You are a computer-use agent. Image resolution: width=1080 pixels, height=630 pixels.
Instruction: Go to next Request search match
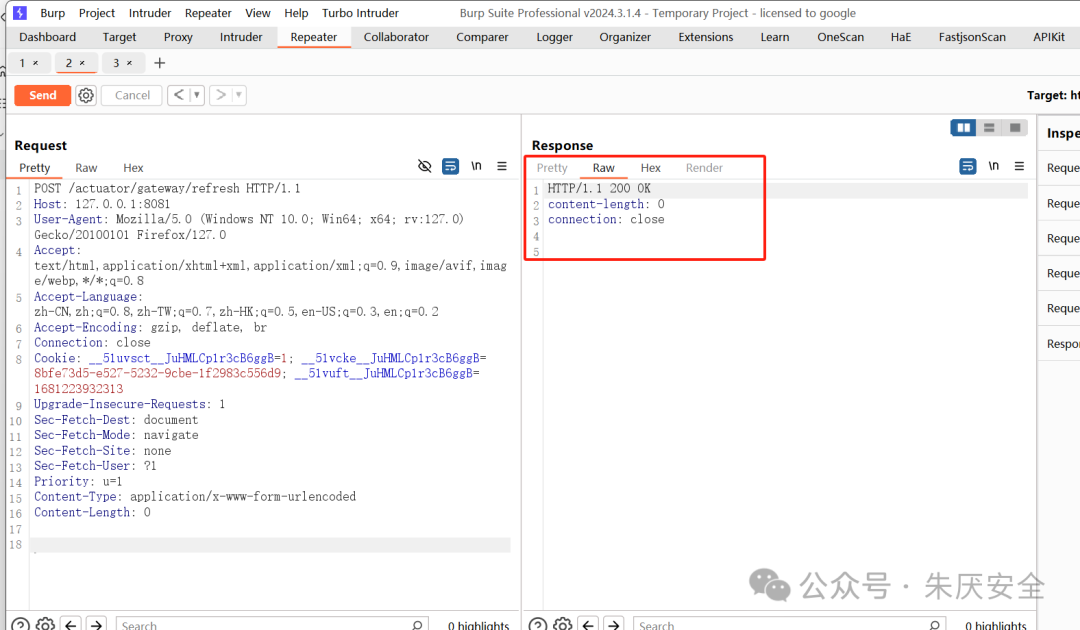pos(96,624)
